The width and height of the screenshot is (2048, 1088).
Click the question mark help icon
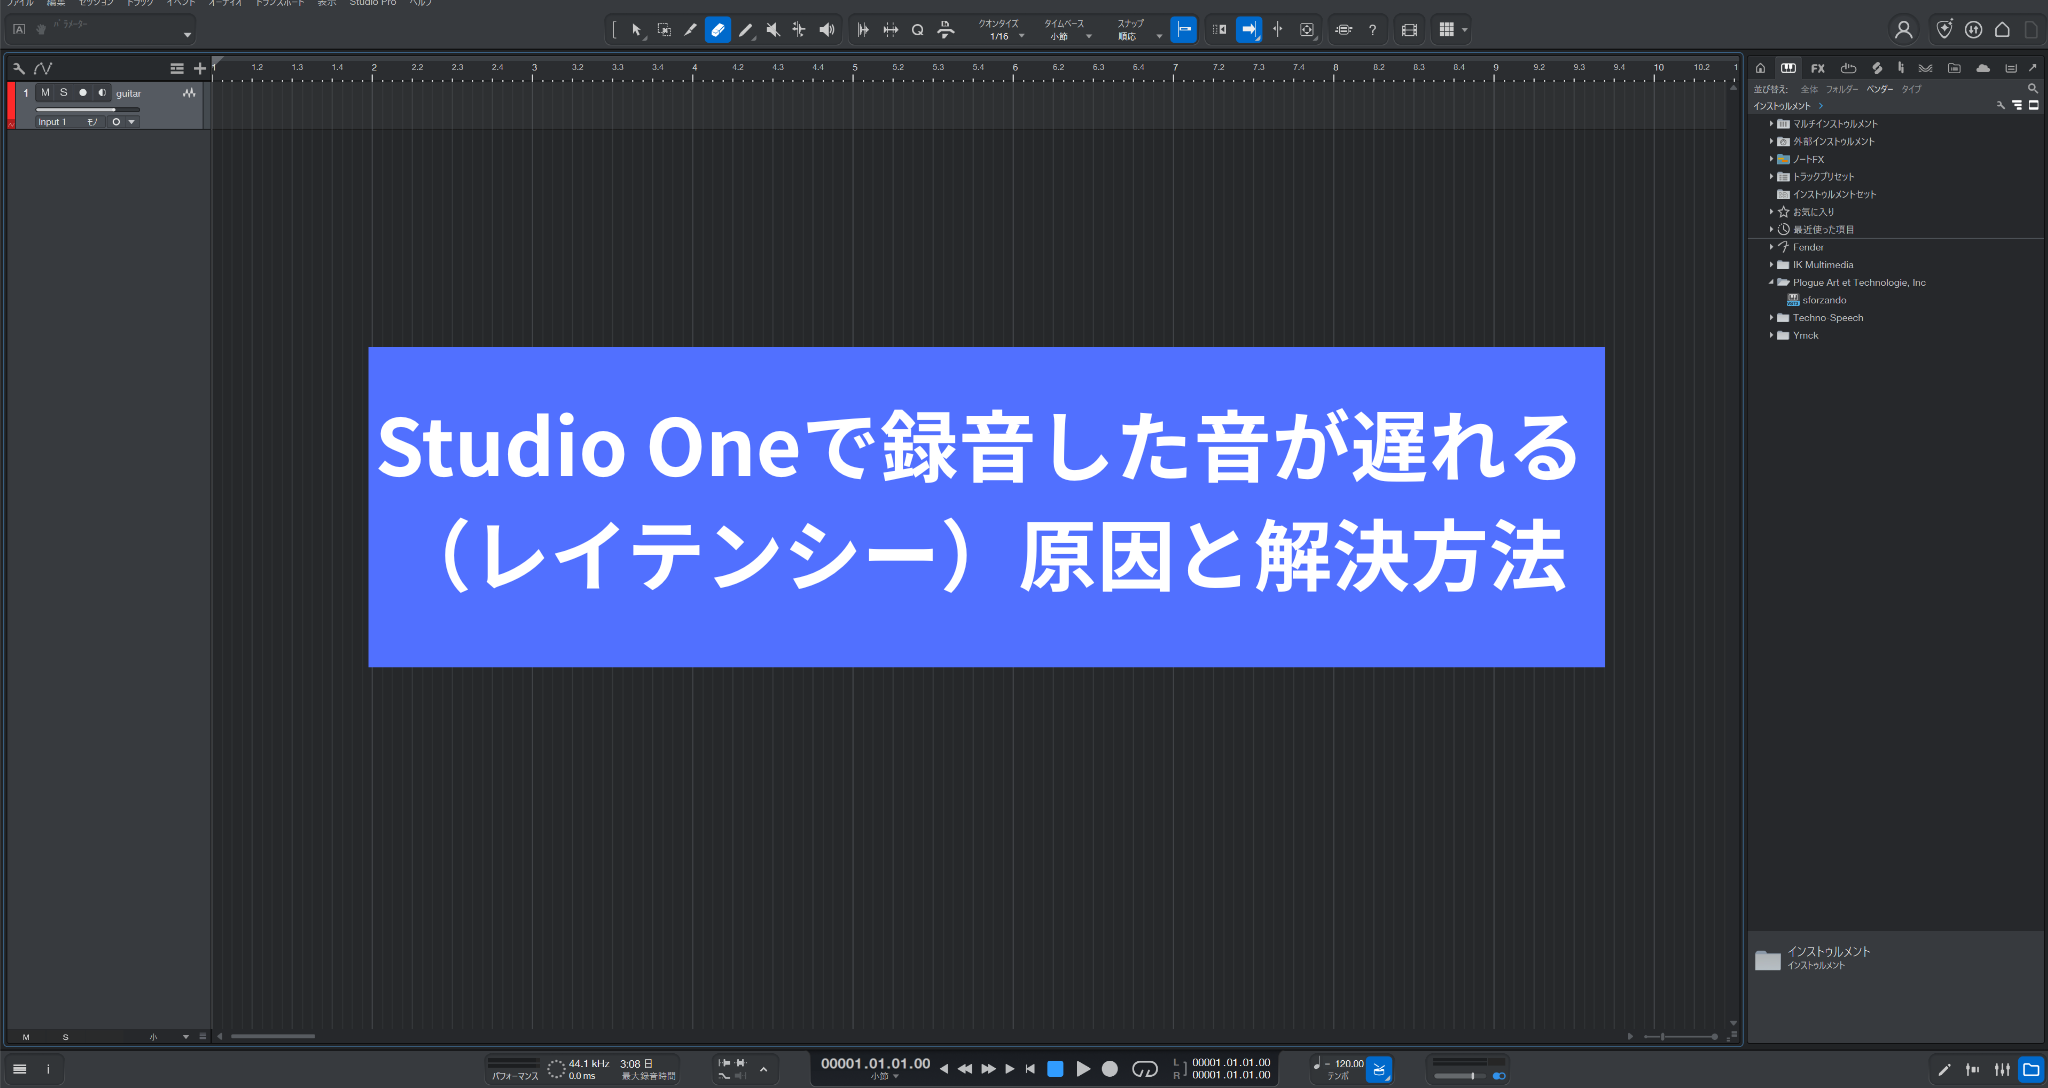1372,30
